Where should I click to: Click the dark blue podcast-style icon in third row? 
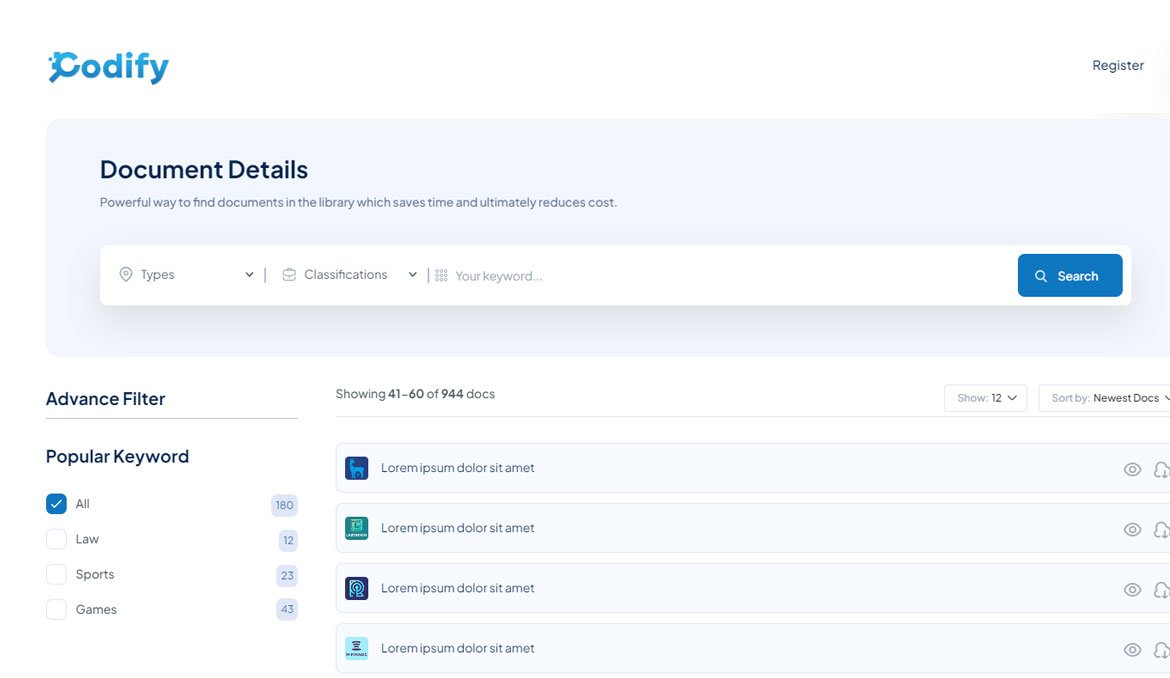click(x=357, y=588)
